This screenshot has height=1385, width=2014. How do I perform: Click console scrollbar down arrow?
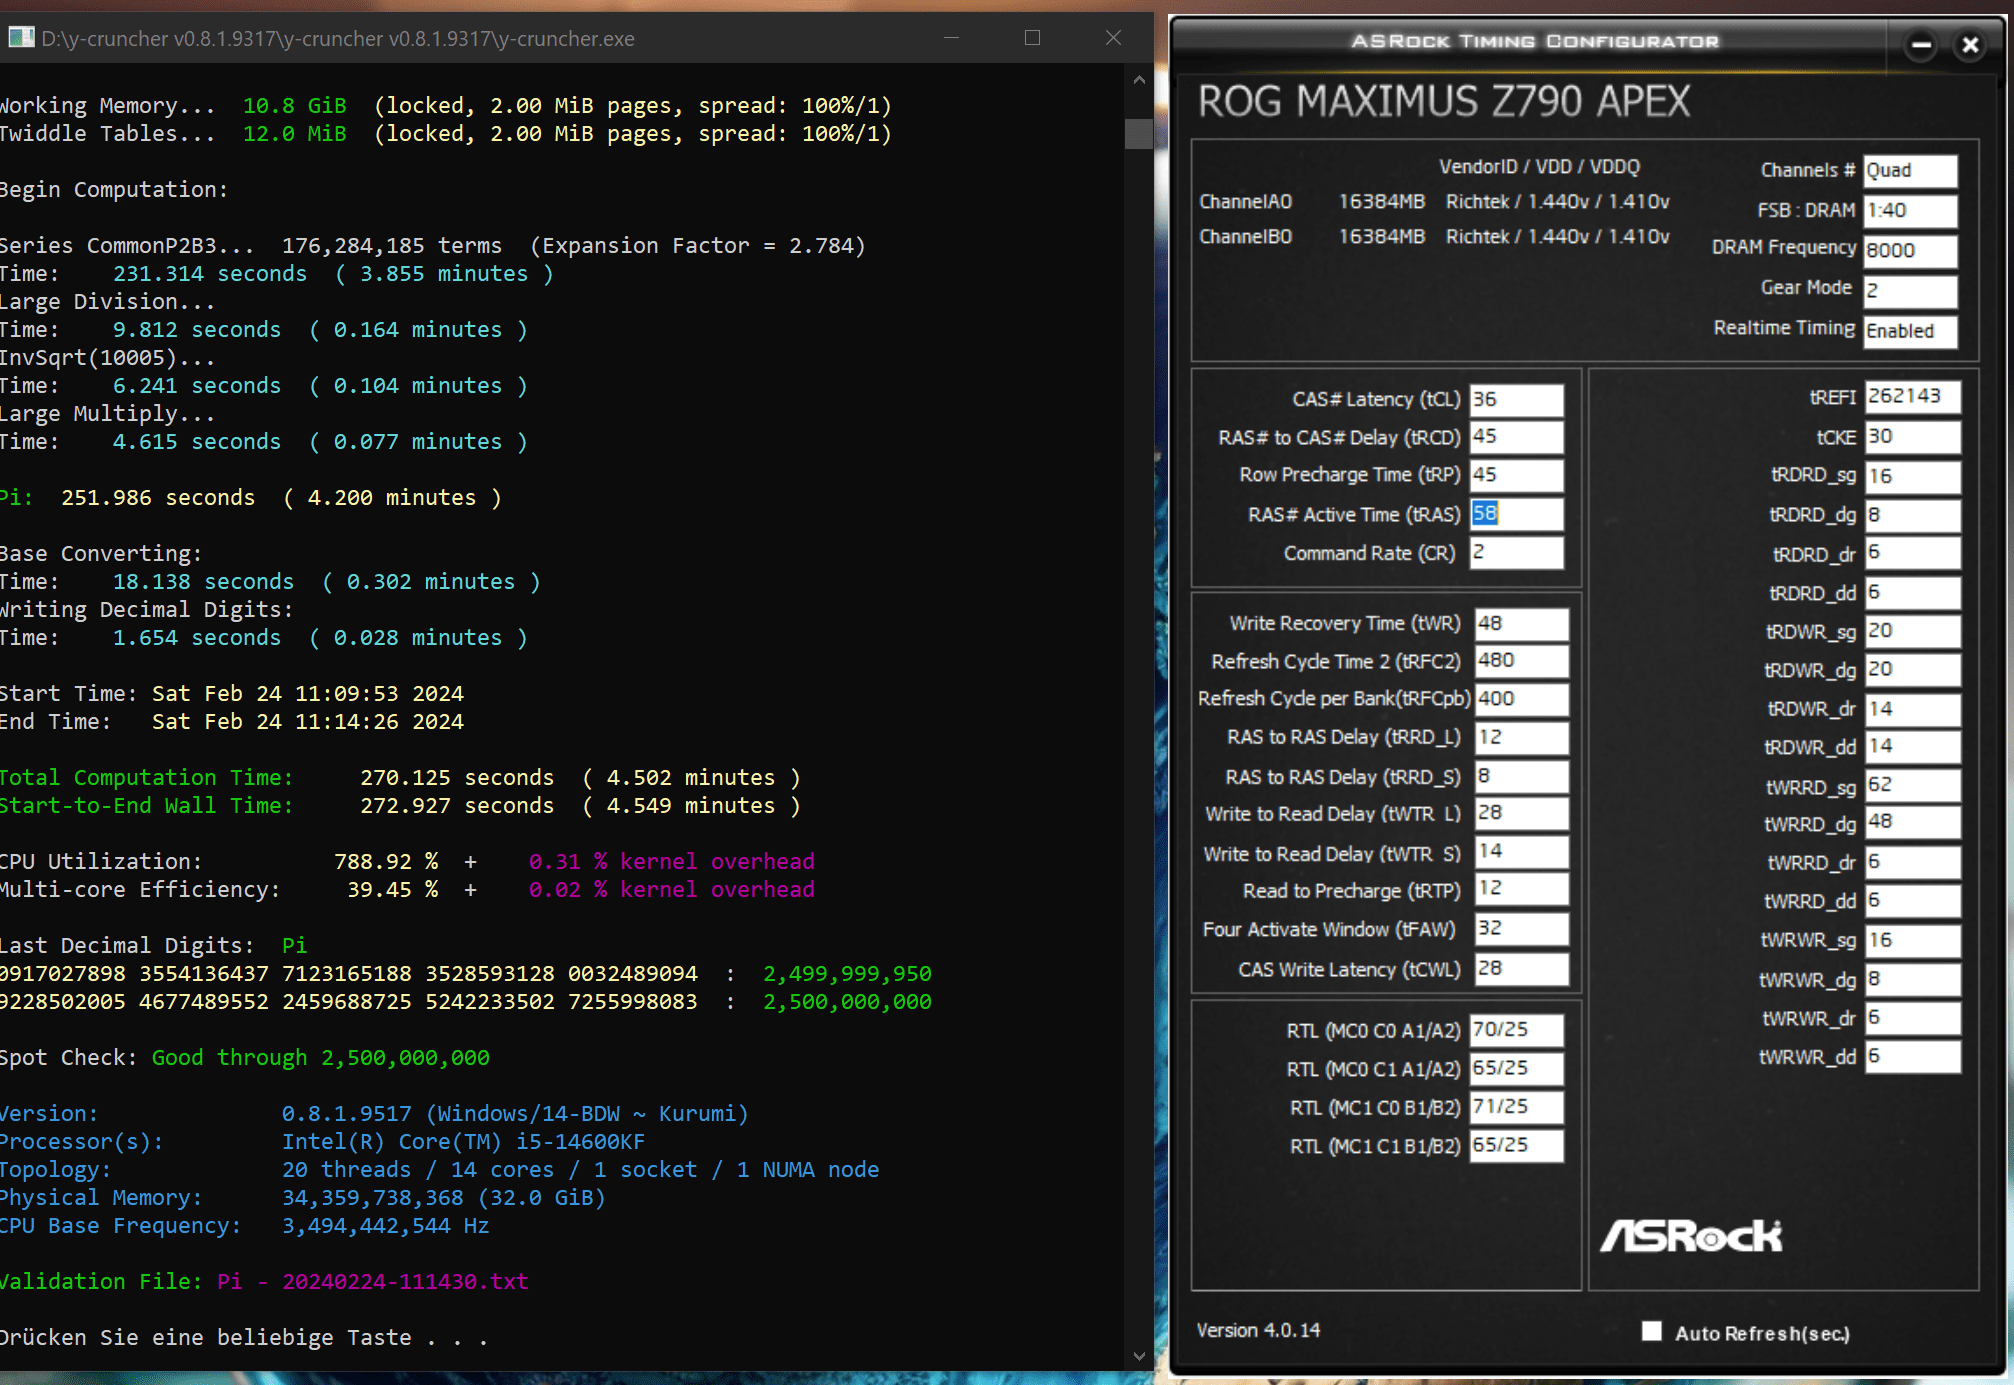pyautogui.click(x=1139, y=1356)
